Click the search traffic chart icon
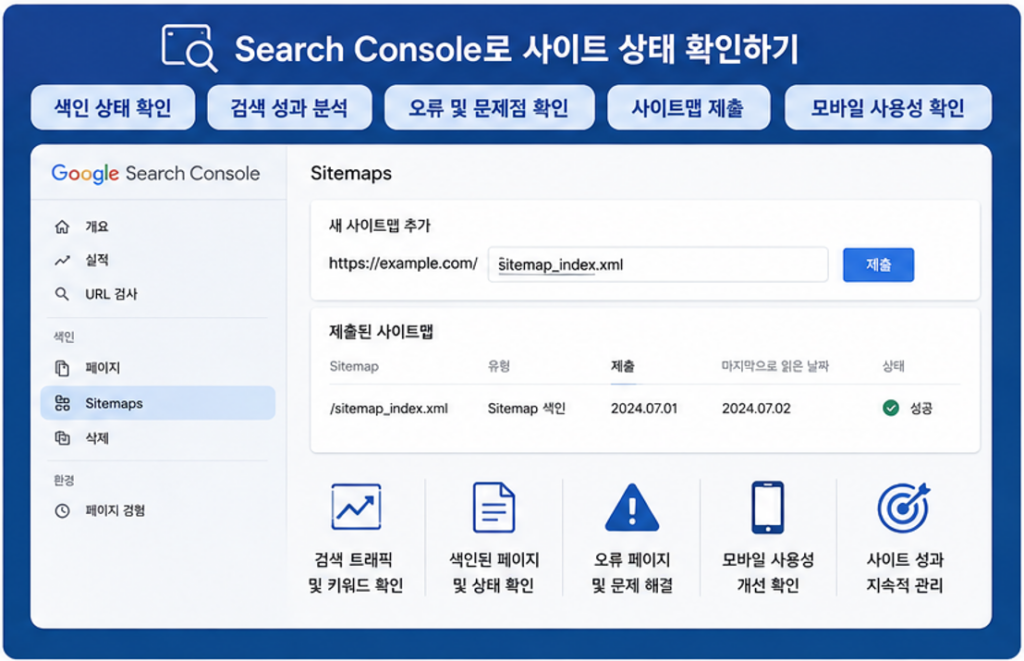This screenshot has height=661, width=1024. (356, 506)
